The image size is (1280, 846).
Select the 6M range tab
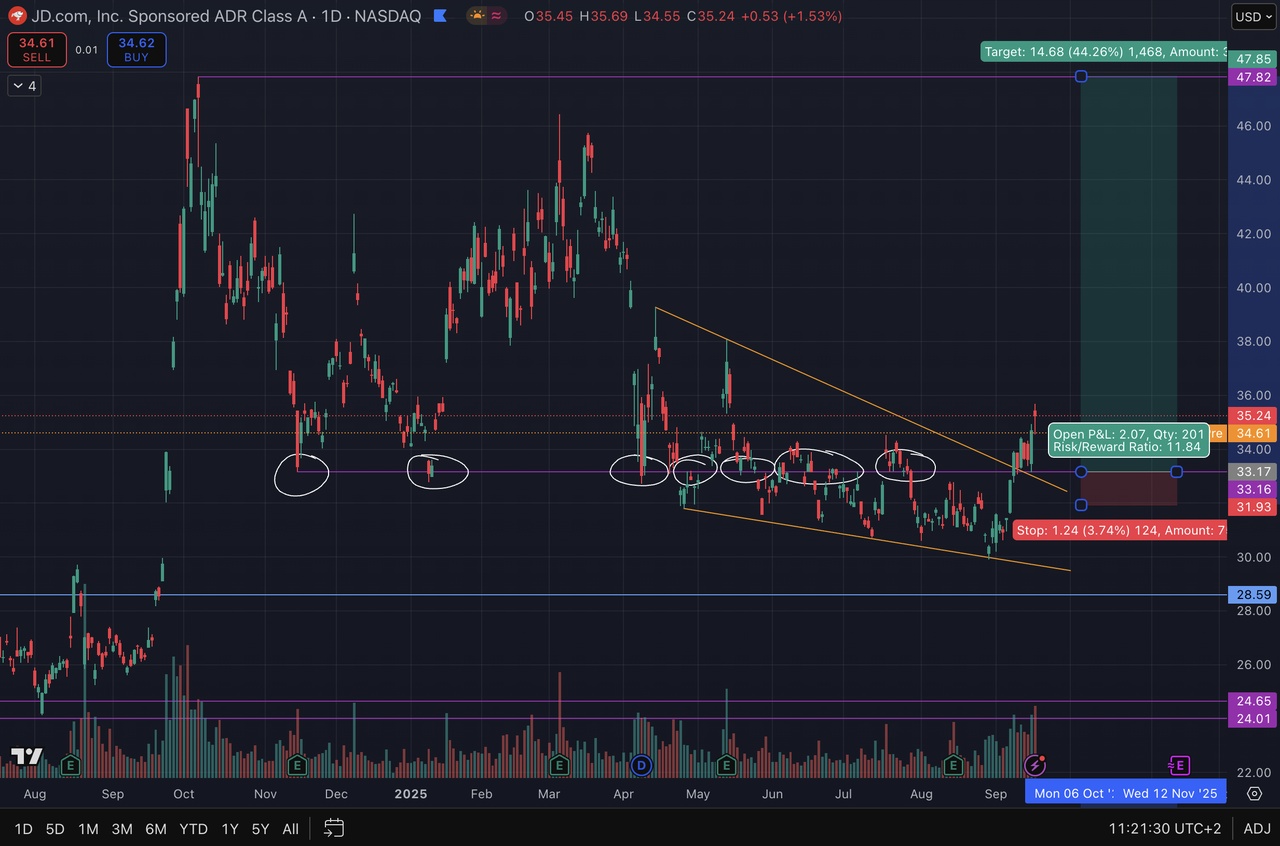[x=156, y=829]
